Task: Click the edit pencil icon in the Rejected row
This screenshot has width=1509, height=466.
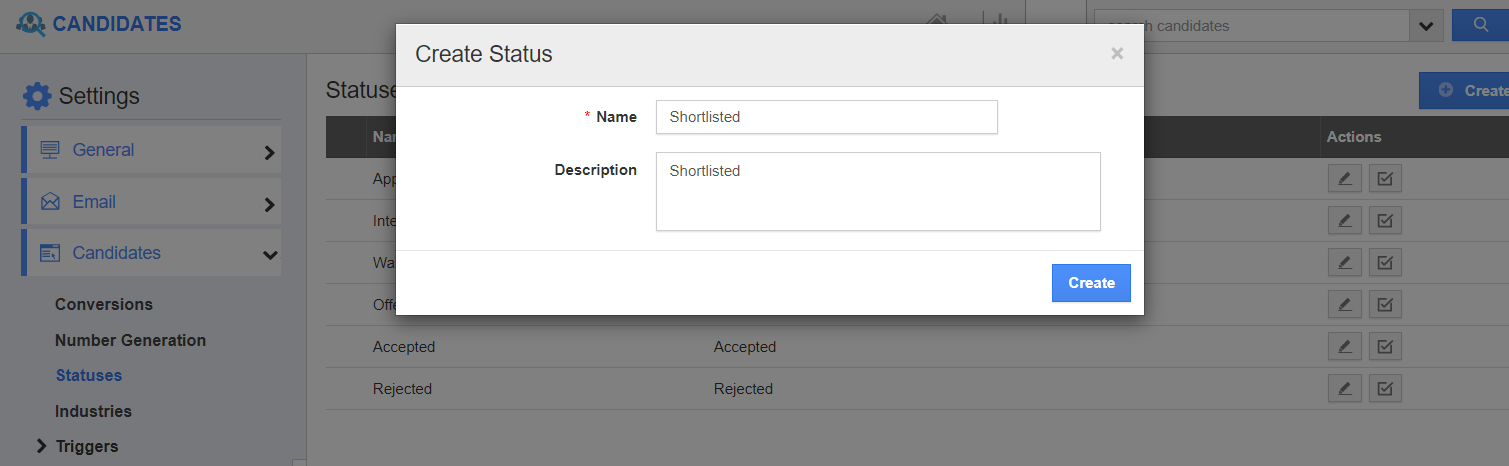Action: (1344, 388)
